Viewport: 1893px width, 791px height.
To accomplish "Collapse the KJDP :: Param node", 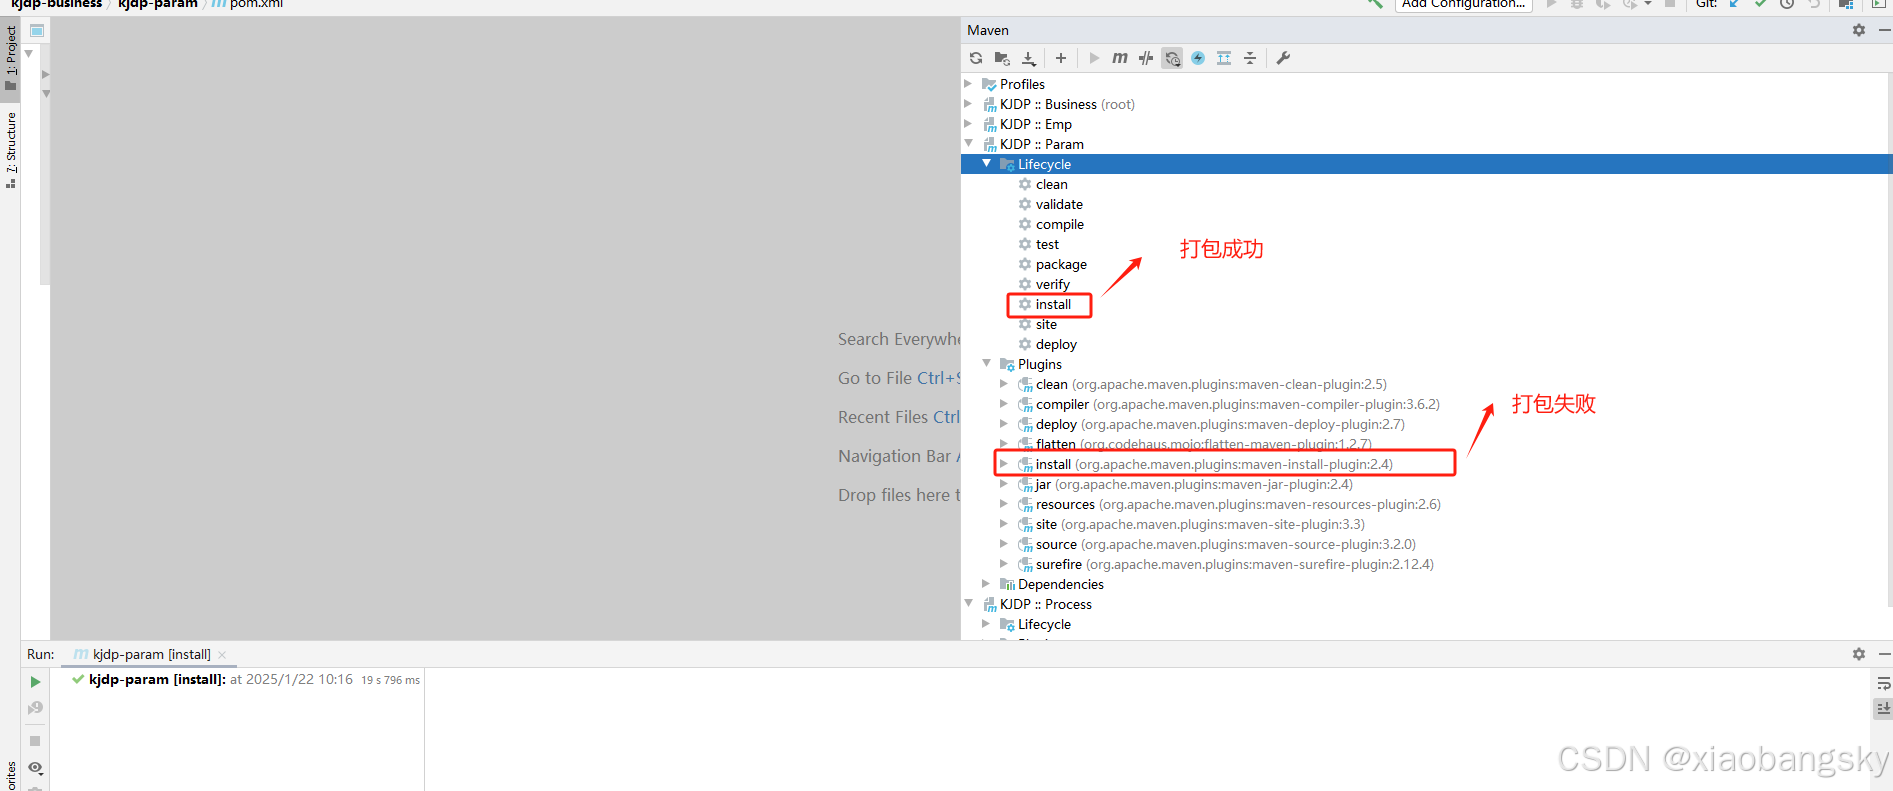I will point(968,144).
